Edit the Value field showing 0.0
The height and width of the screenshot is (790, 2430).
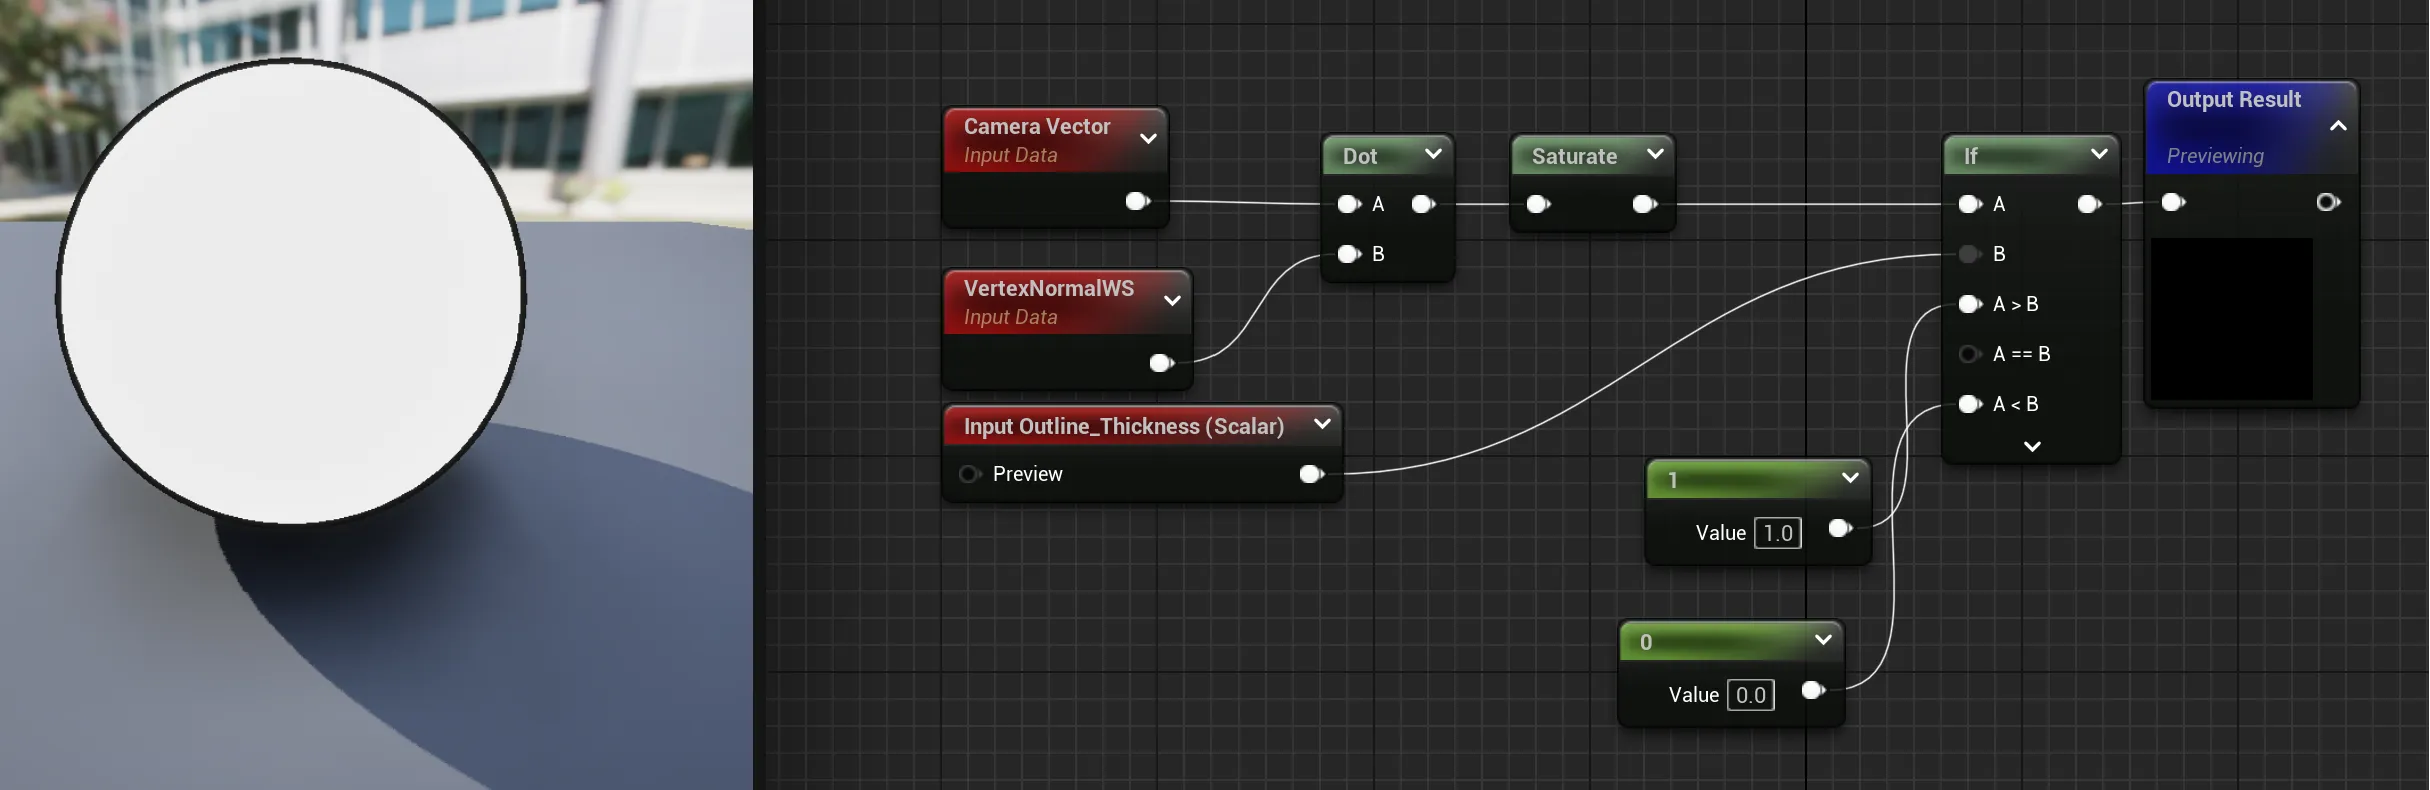1751,695
